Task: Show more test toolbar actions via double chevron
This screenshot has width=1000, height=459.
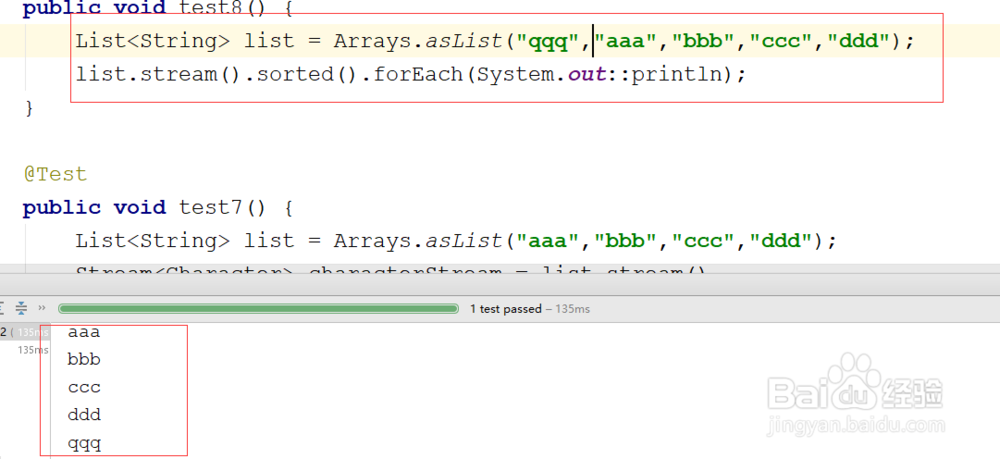Action: tap(42, 308)
